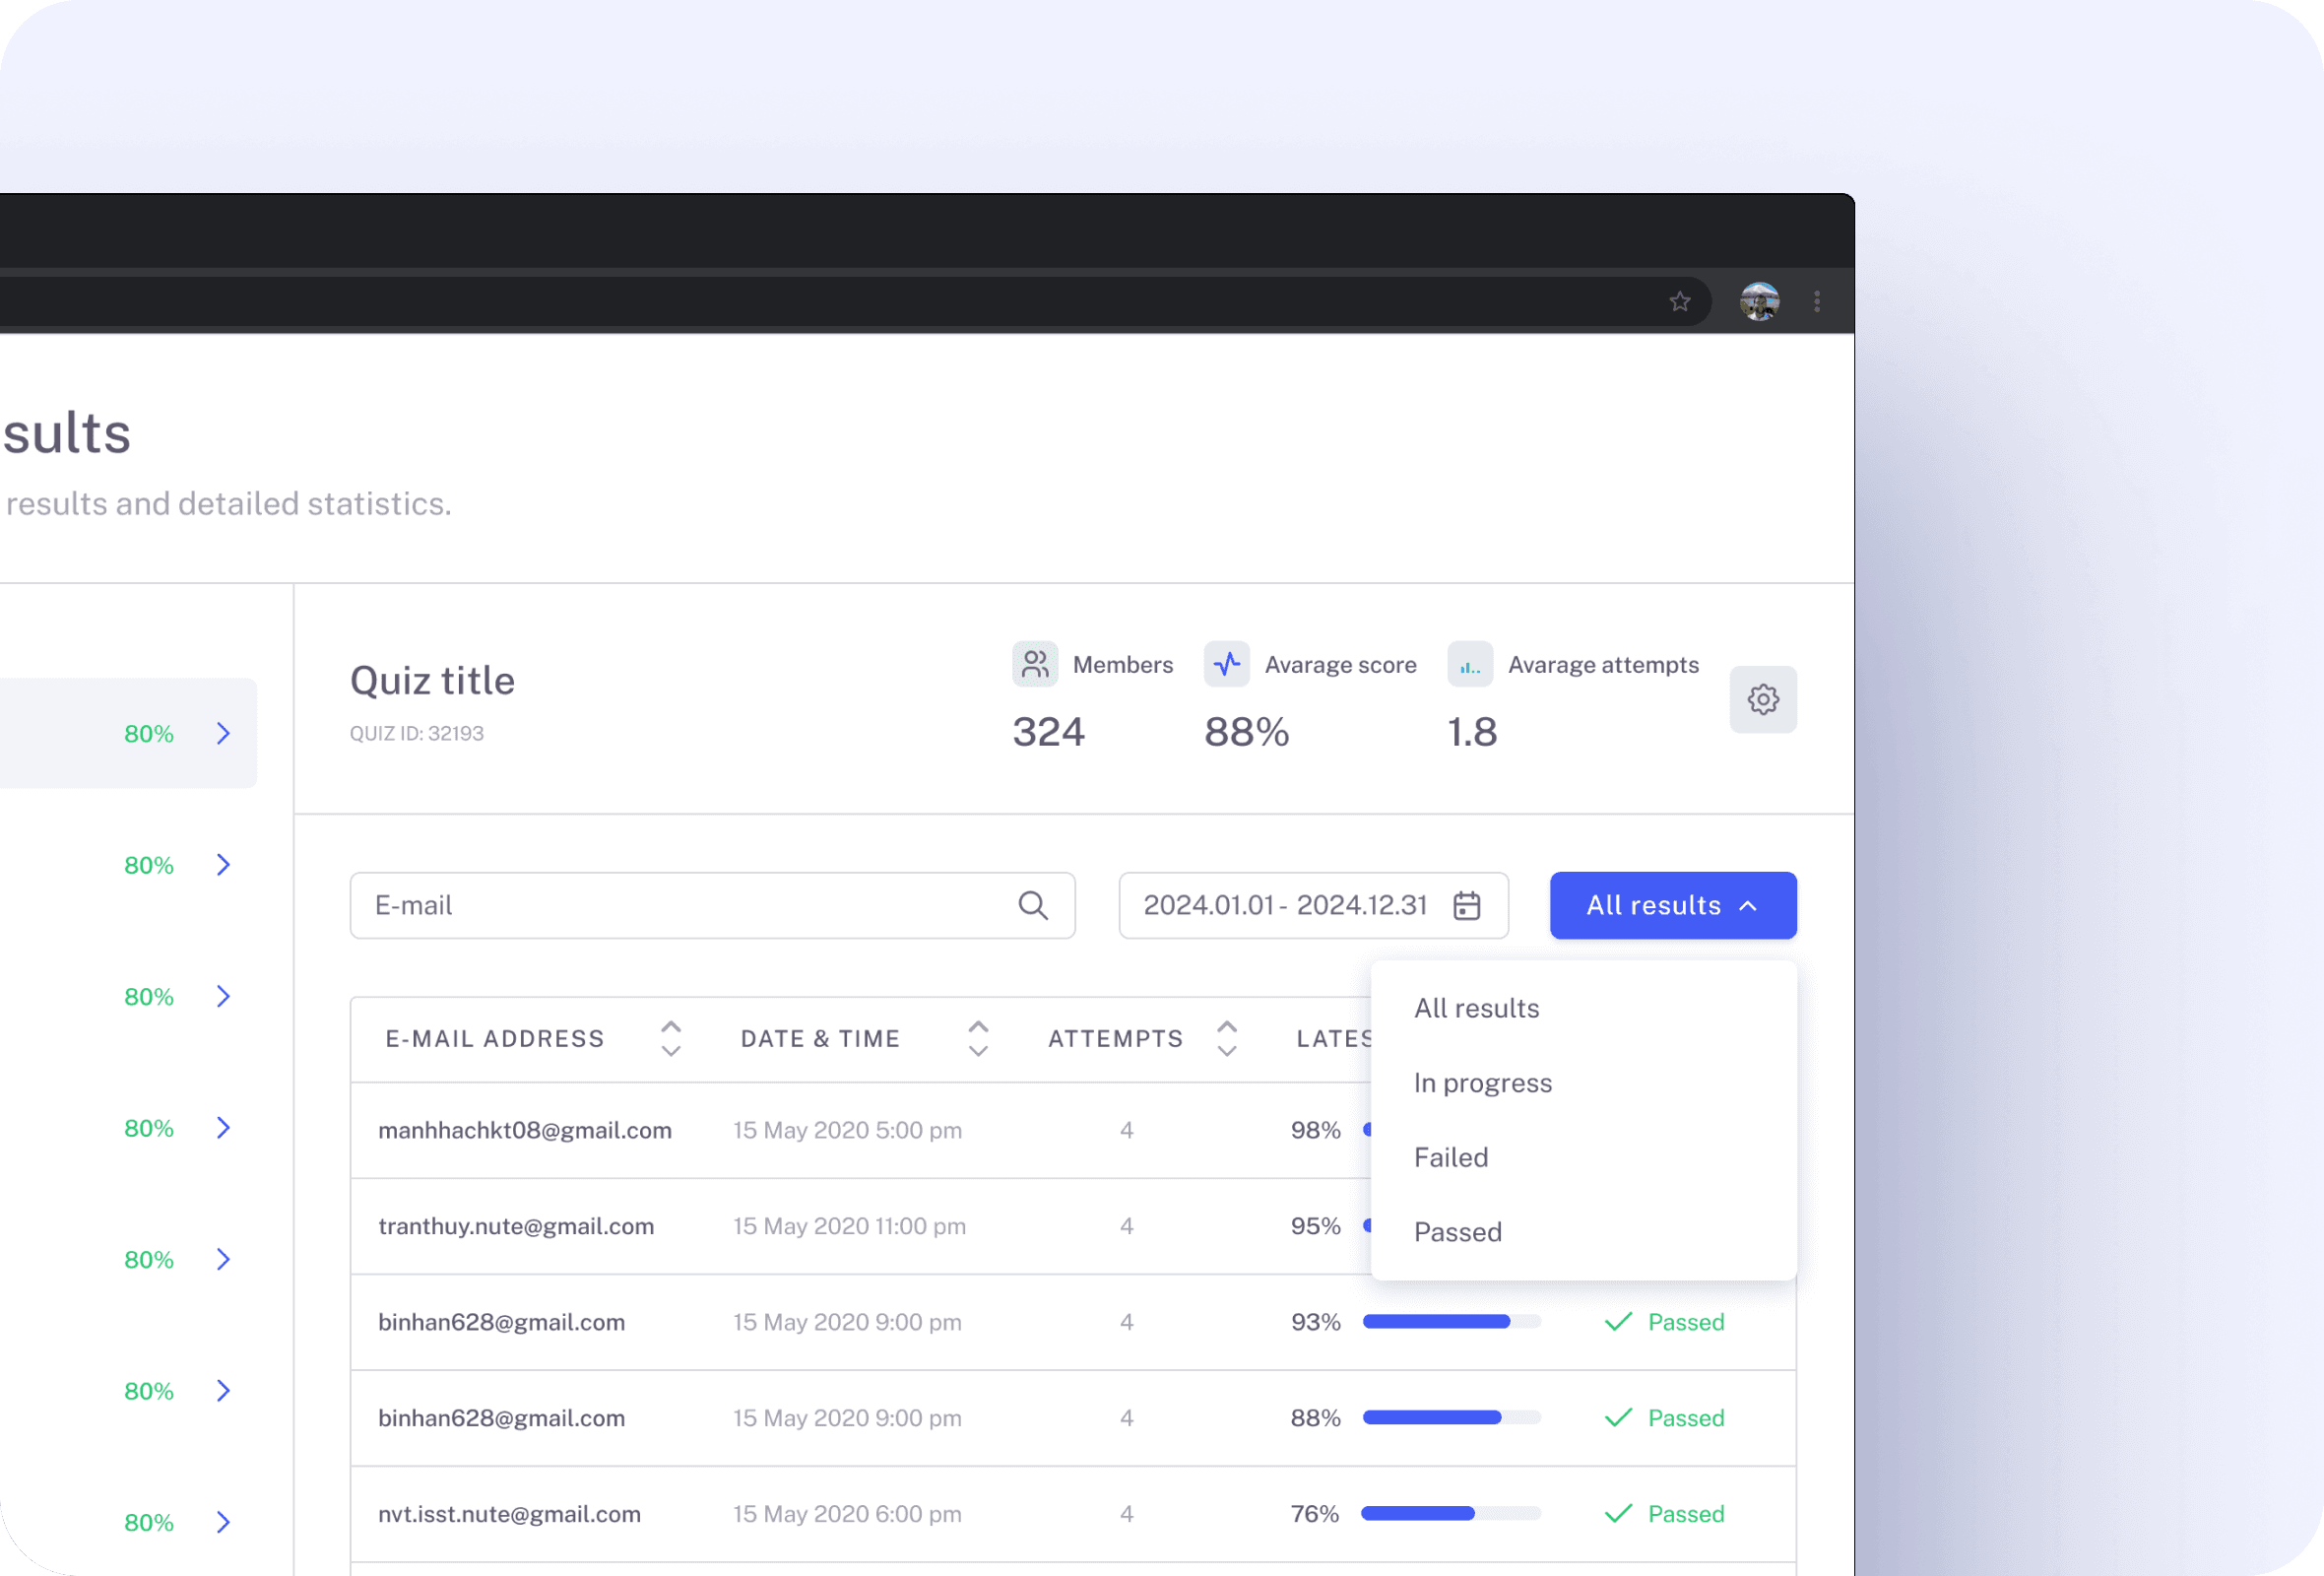The width and height of the screenshot is (2324, 1576).
Task: Select Passed from the results filter menu
Action: (1458, 1231)
